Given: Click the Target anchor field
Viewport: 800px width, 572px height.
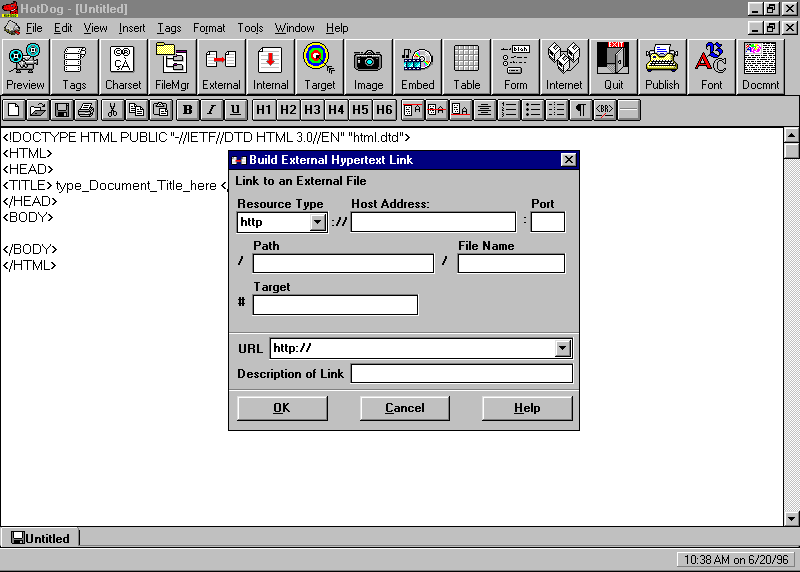Looking at the screenshot, I should [335, 305].
